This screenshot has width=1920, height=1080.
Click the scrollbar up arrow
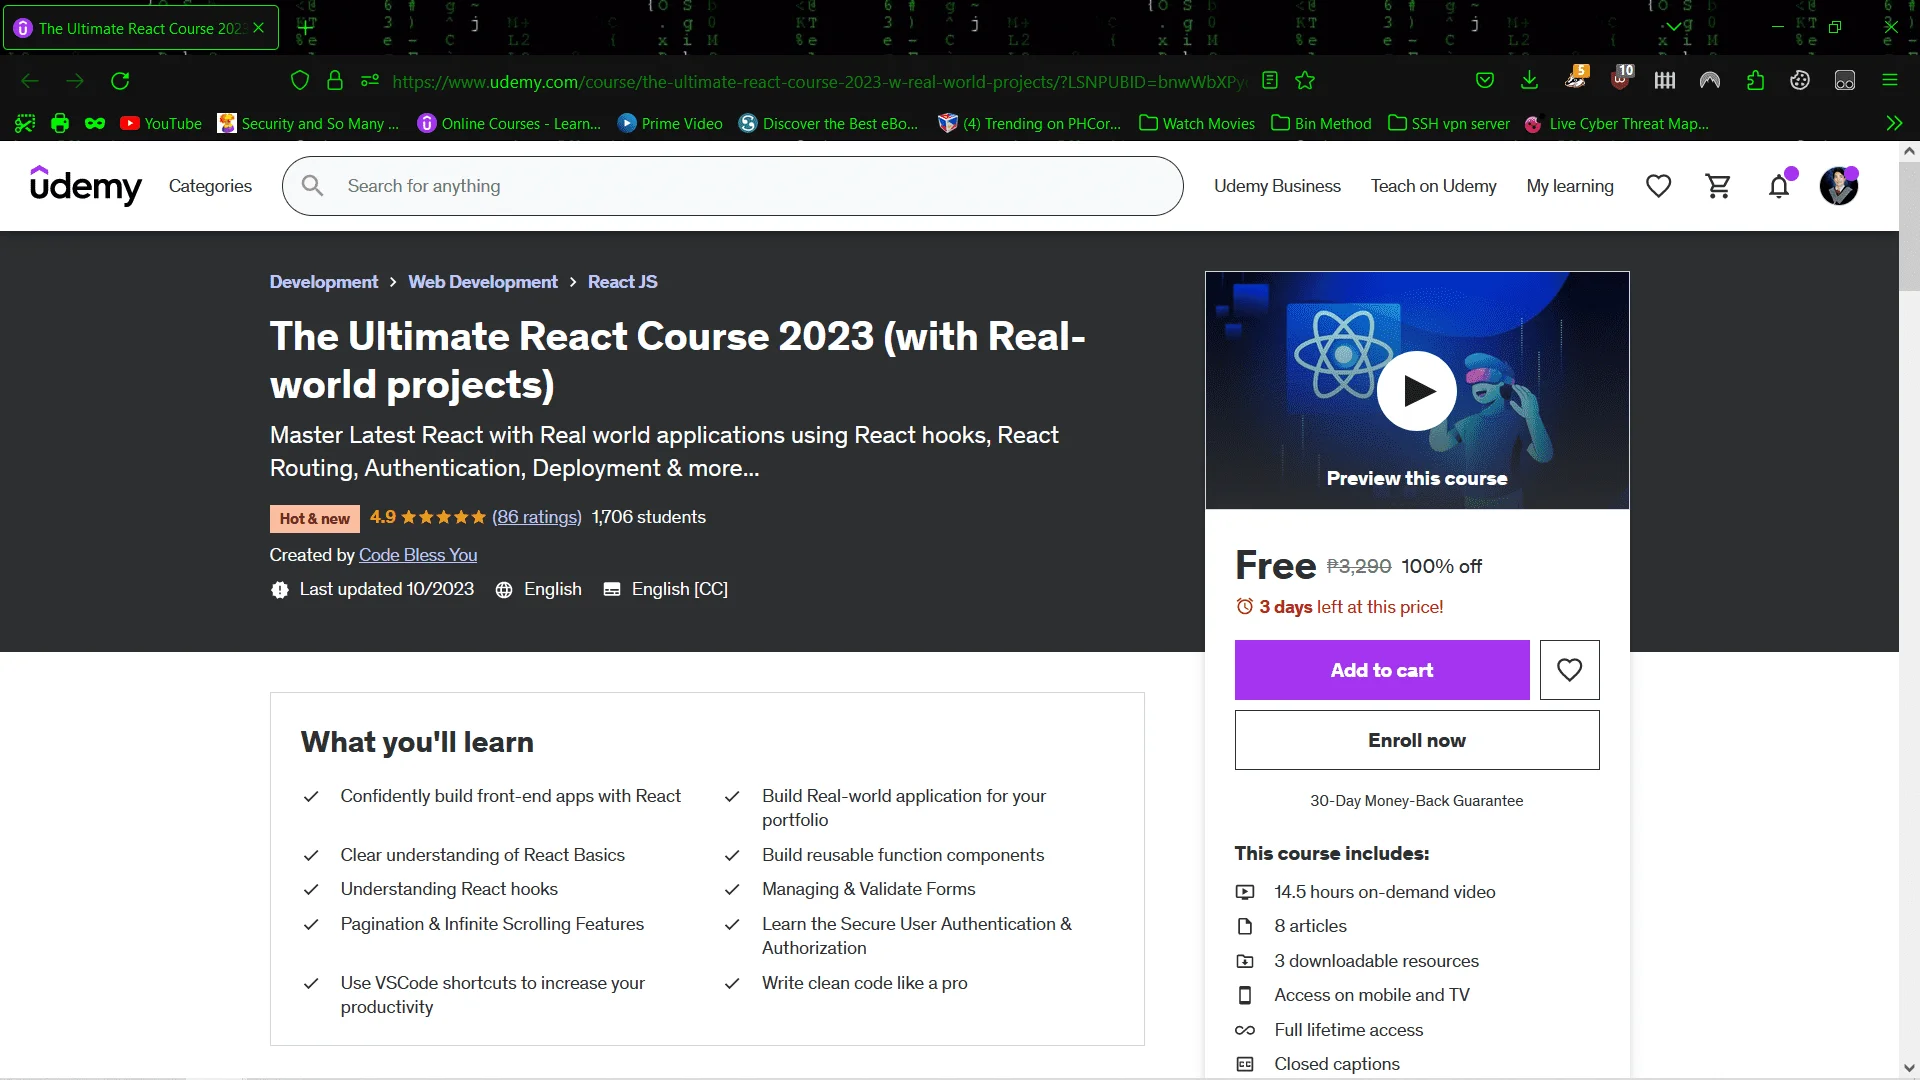coord(1909,152)
